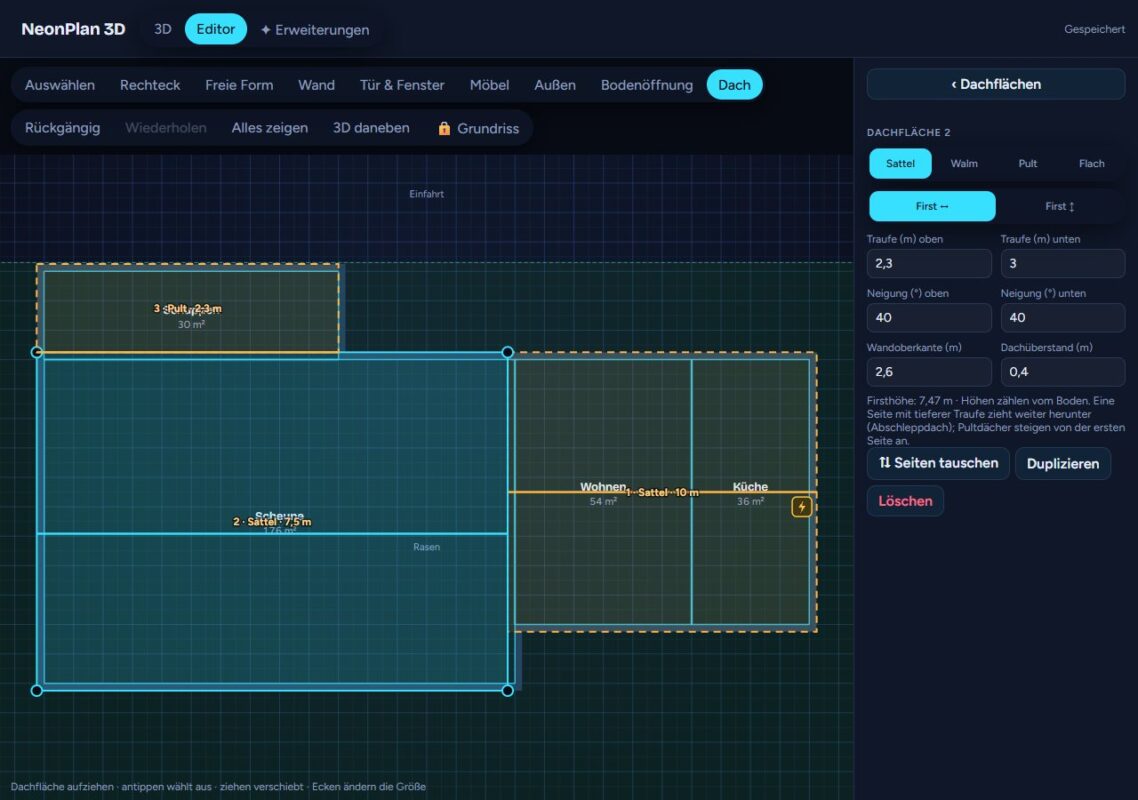The width and height of the screenshot is (1138, 800).
Task: Click Seiten tauschen button
Action: tap(938, 463)
